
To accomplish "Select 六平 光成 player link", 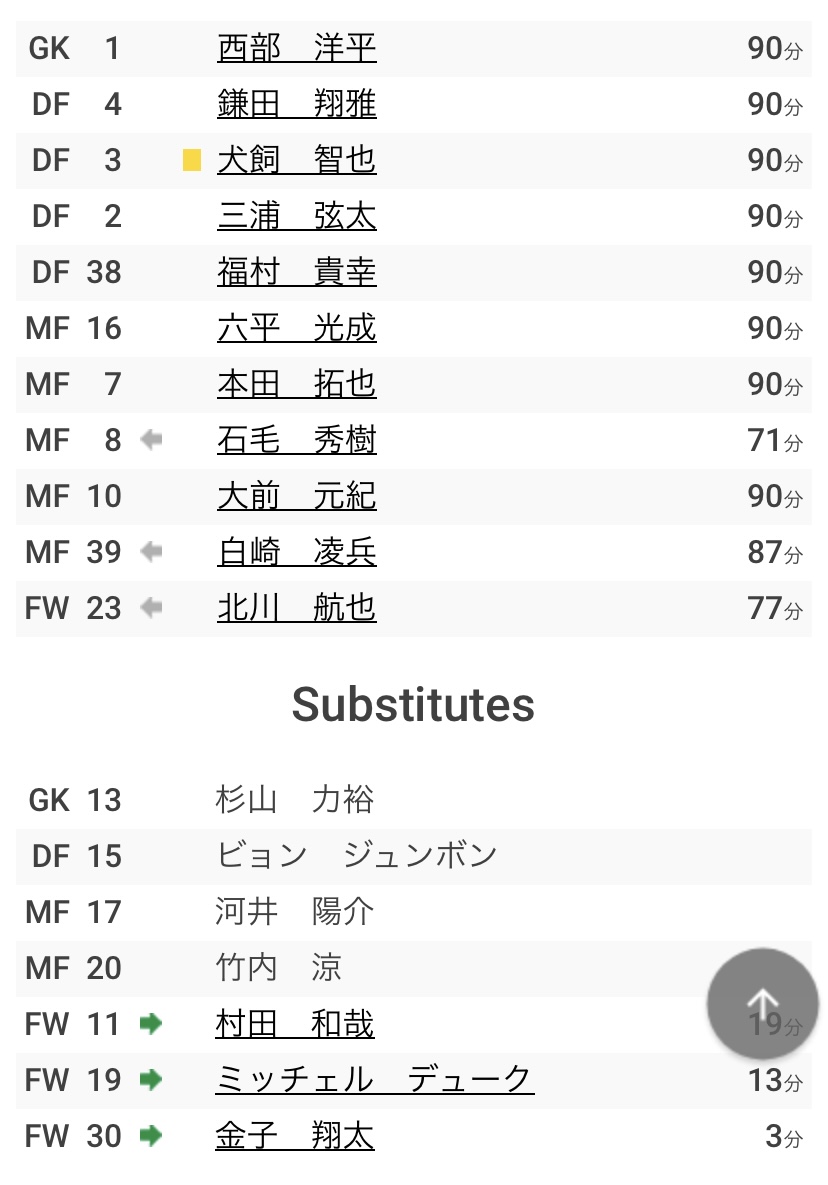I will click(x=297, y=328).
